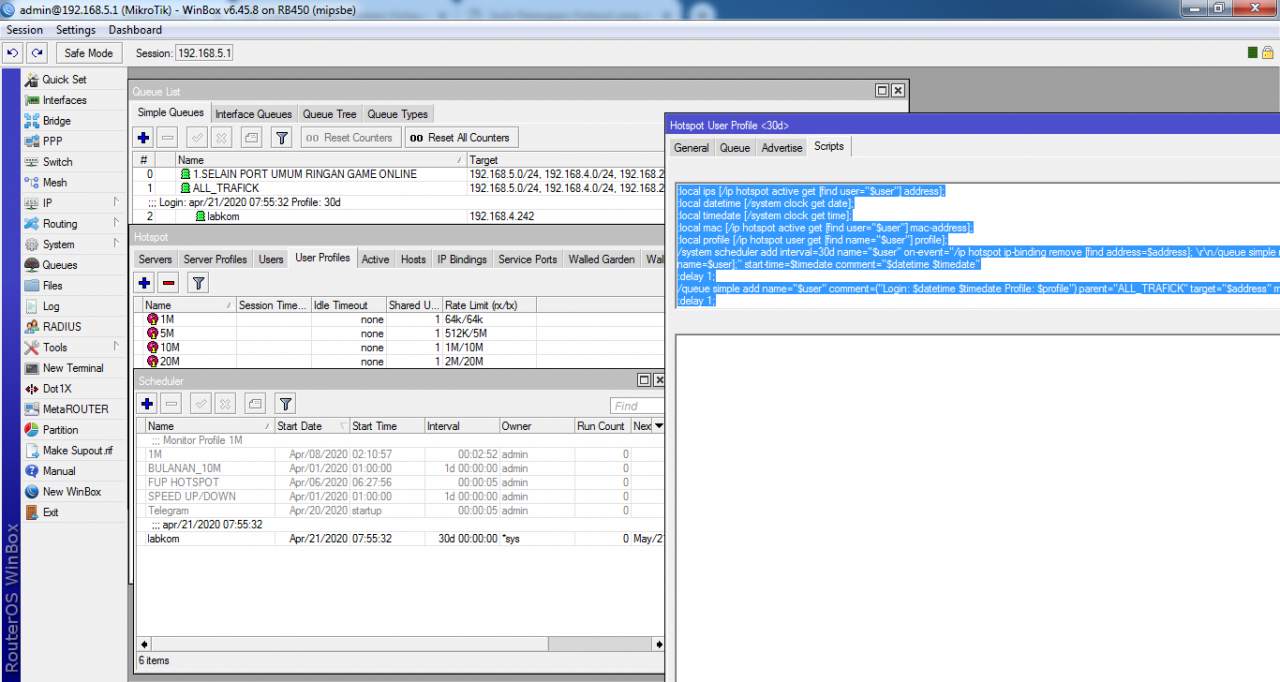Open New Terminal from the sidebar
The height and width of the screenshot is (682, 1280).
[x=72, y=368]
